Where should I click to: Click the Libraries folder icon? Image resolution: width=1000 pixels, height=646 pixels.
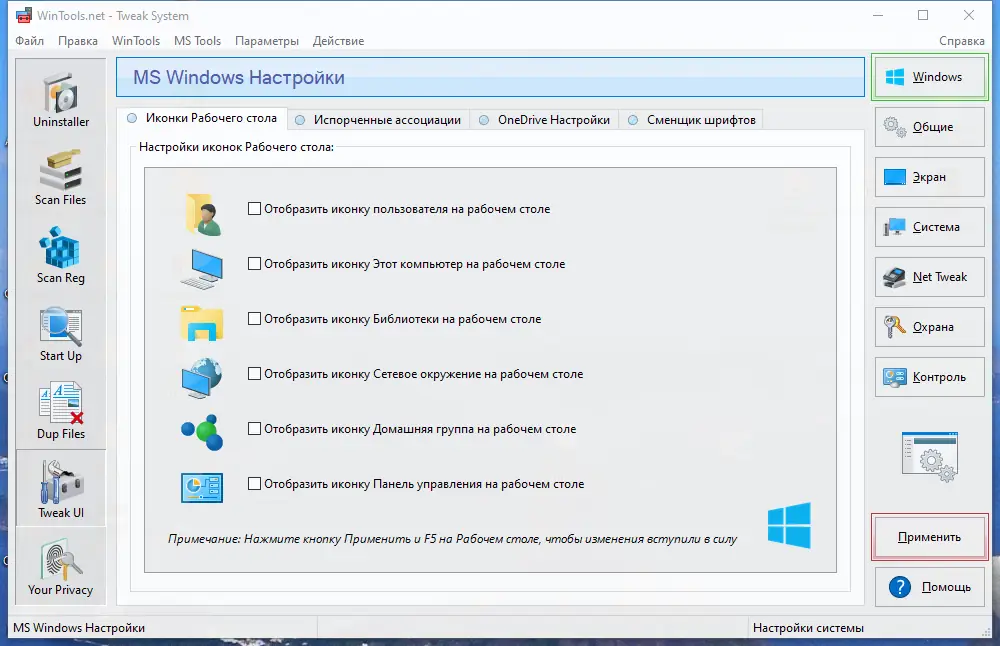(x=202, y=323)
